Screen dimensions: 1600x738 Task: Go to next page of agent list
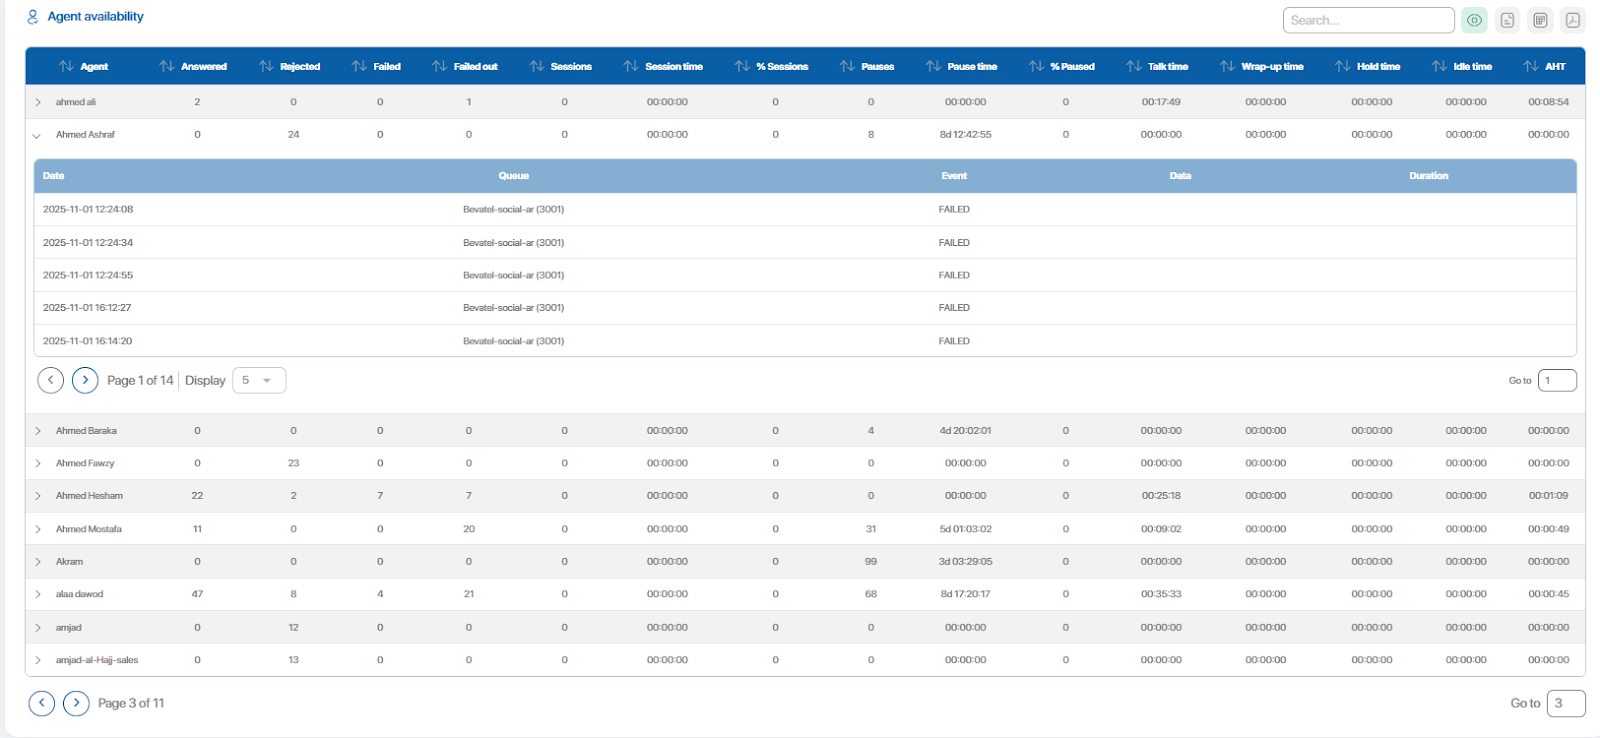tap(76, 703)
